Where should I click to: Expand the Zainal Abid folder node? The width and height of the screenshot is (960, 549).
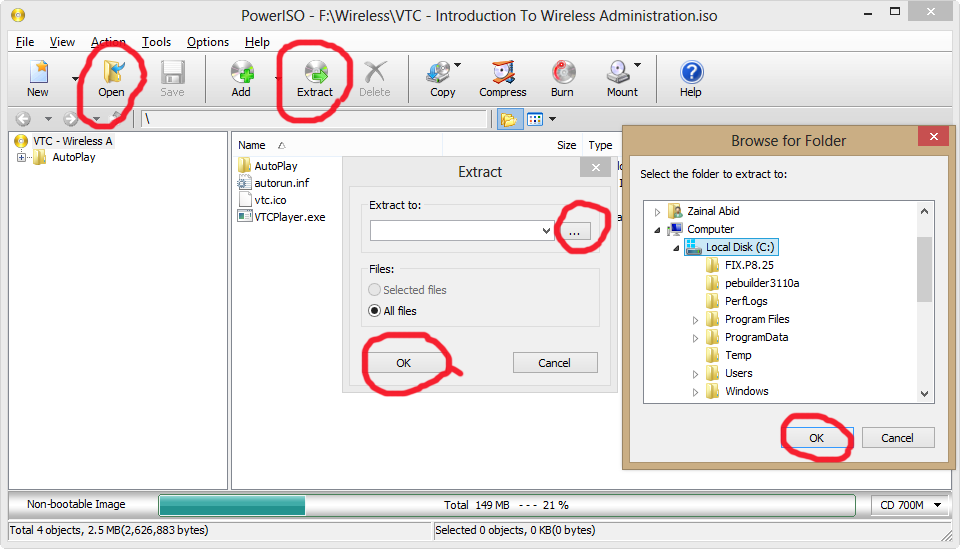pos(657,212)
